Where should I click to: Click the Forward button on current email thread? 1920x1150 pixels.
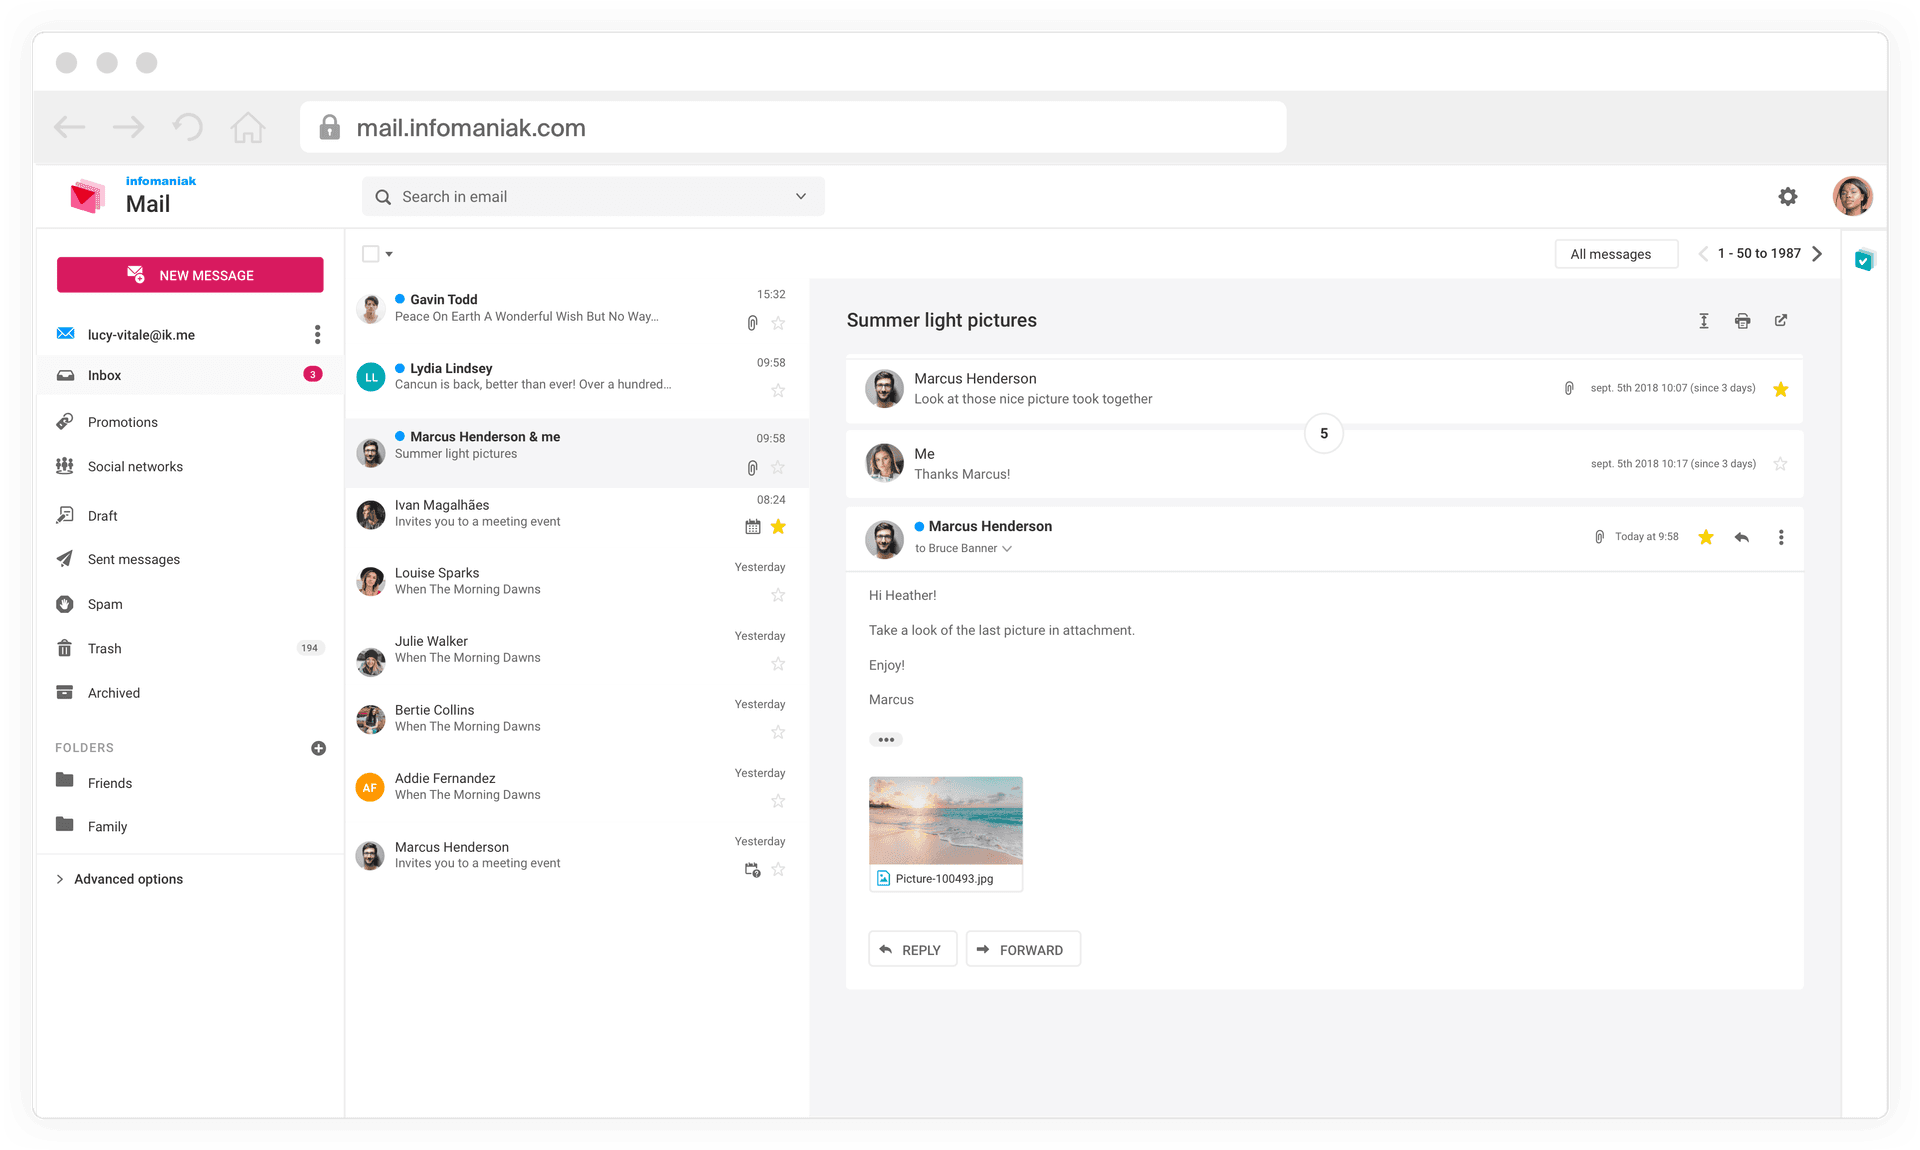[1020, 950]
